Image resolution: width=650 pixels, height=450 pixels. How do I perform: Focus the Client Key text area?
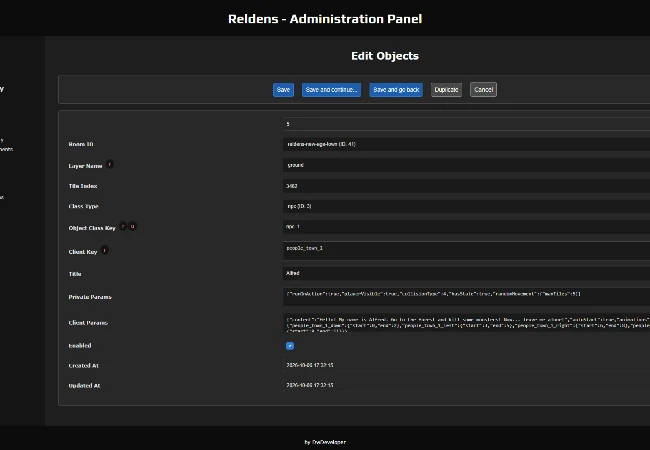coord(466,251)
